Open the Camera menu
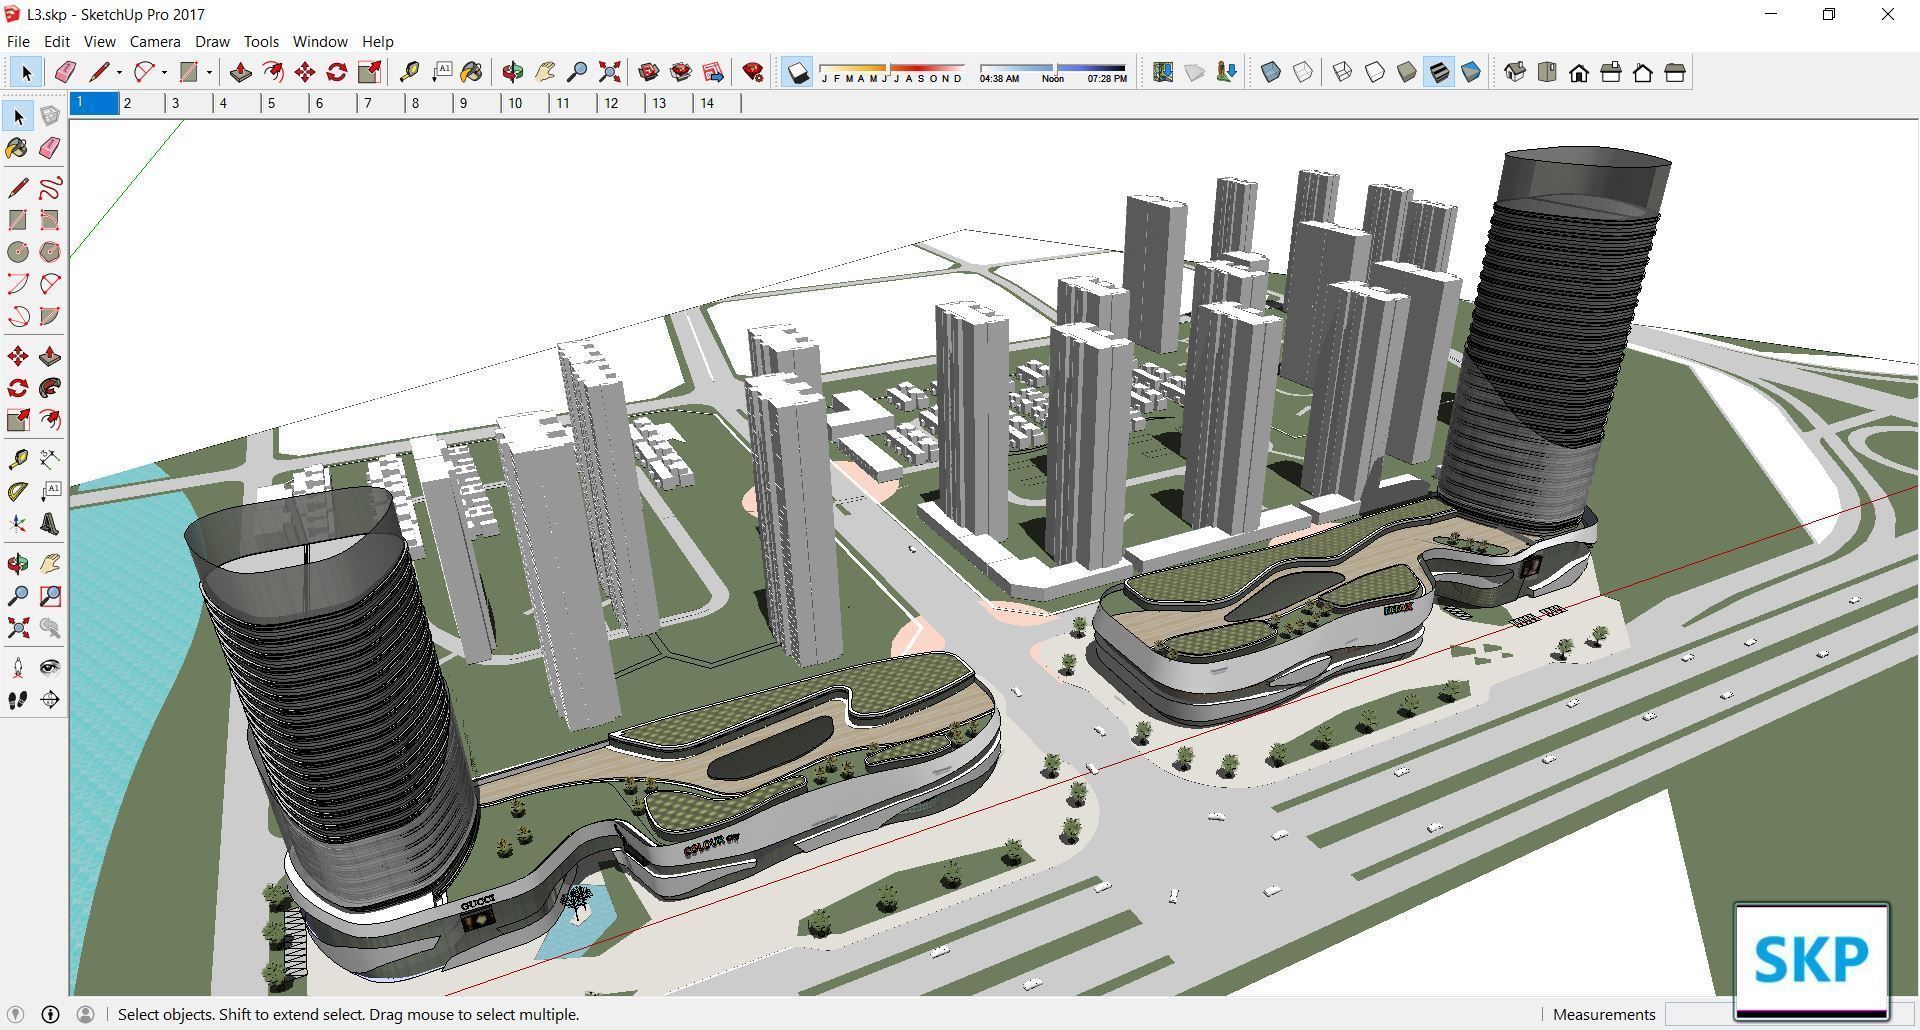 click(155, 42)
